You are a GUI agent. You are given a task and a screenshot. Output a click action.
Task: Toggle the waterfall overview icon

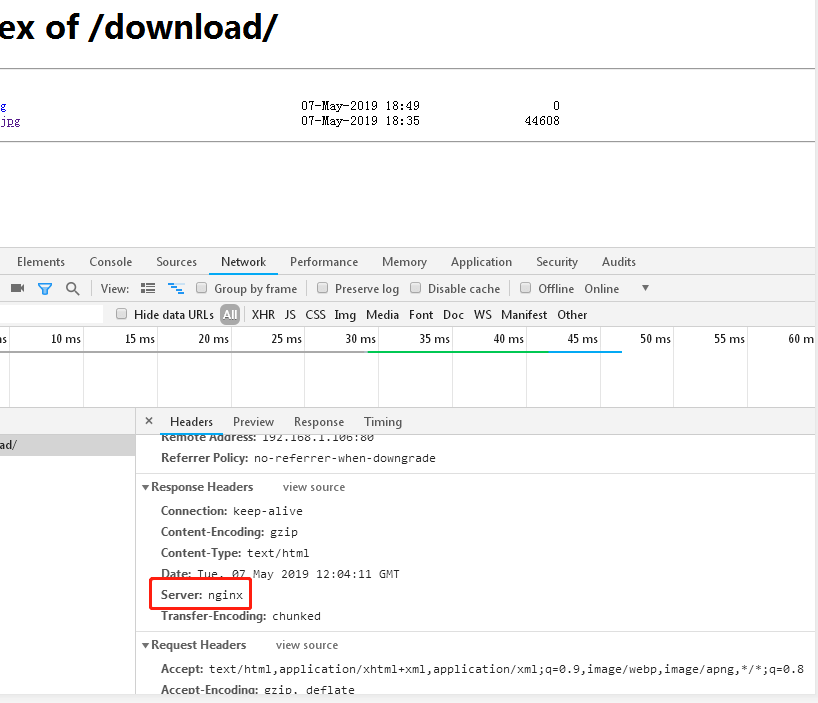(x=176, y=289)
